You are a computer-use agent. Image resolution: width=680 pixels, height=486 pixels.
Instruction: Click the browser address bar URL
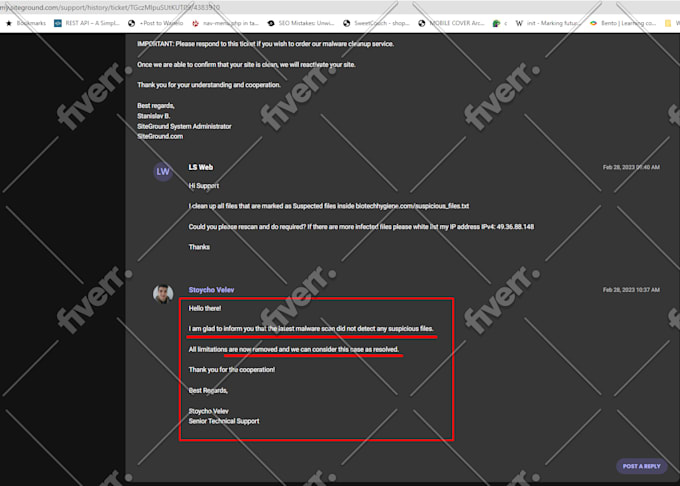(110, 7)
